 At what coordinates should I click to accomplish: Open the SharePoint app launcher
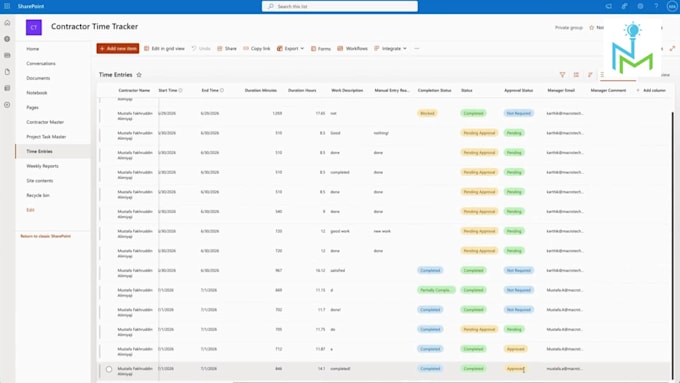coord(7,6)
